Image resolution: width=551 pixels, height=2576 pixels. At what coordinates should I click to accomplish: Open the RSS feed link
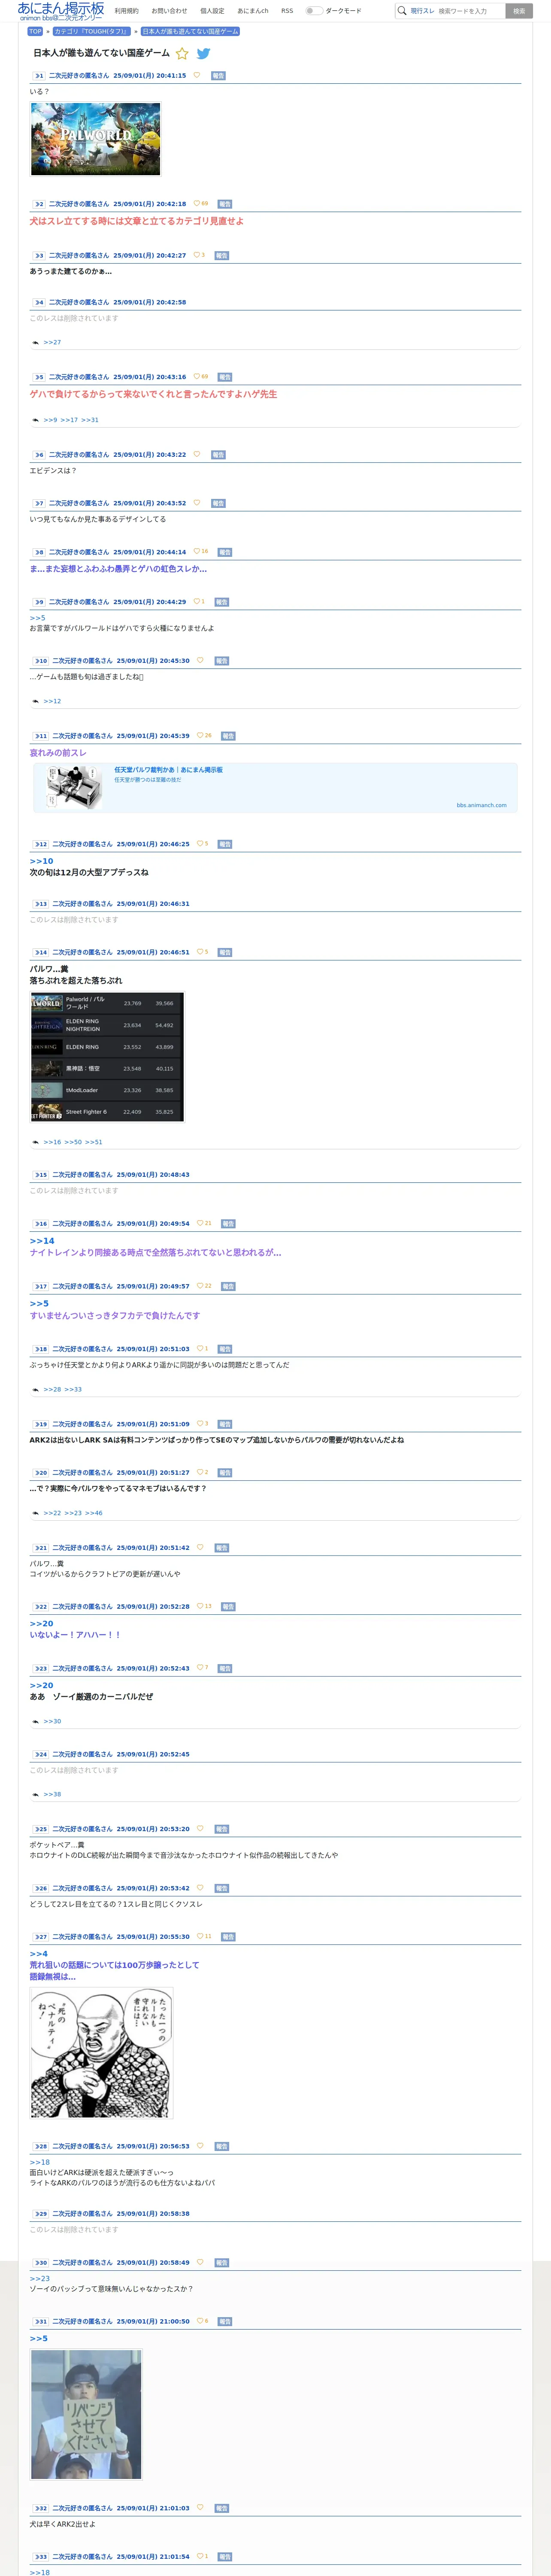(287, 11)
